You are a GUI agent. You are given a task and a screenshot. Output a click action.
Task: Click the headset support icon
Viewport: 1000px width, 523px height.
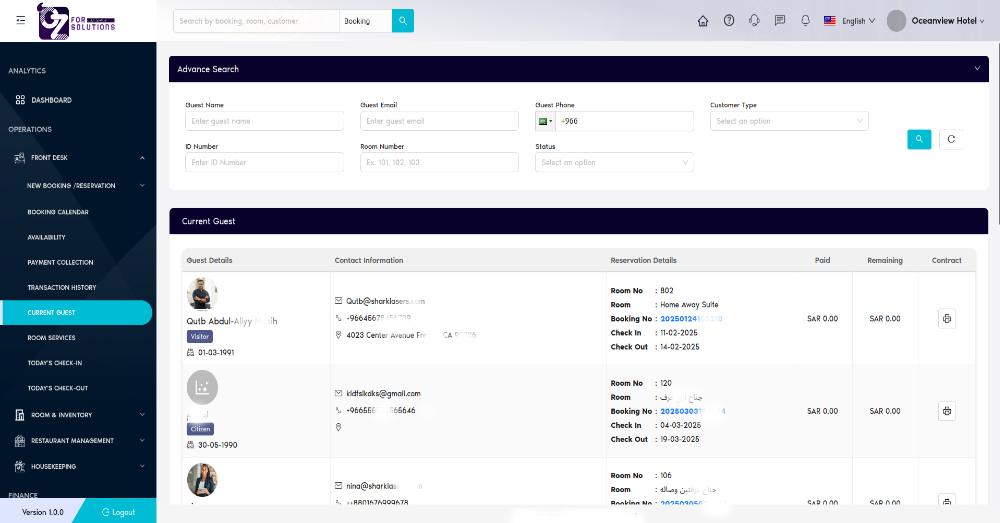(754, 21)
